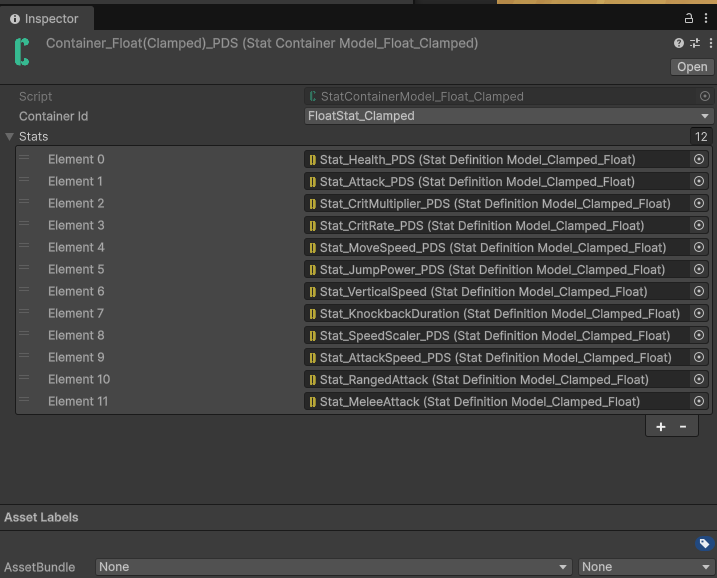The image size is (717, 578).
Task: Select the Element 2 label
Action: [x=76, y=203]
